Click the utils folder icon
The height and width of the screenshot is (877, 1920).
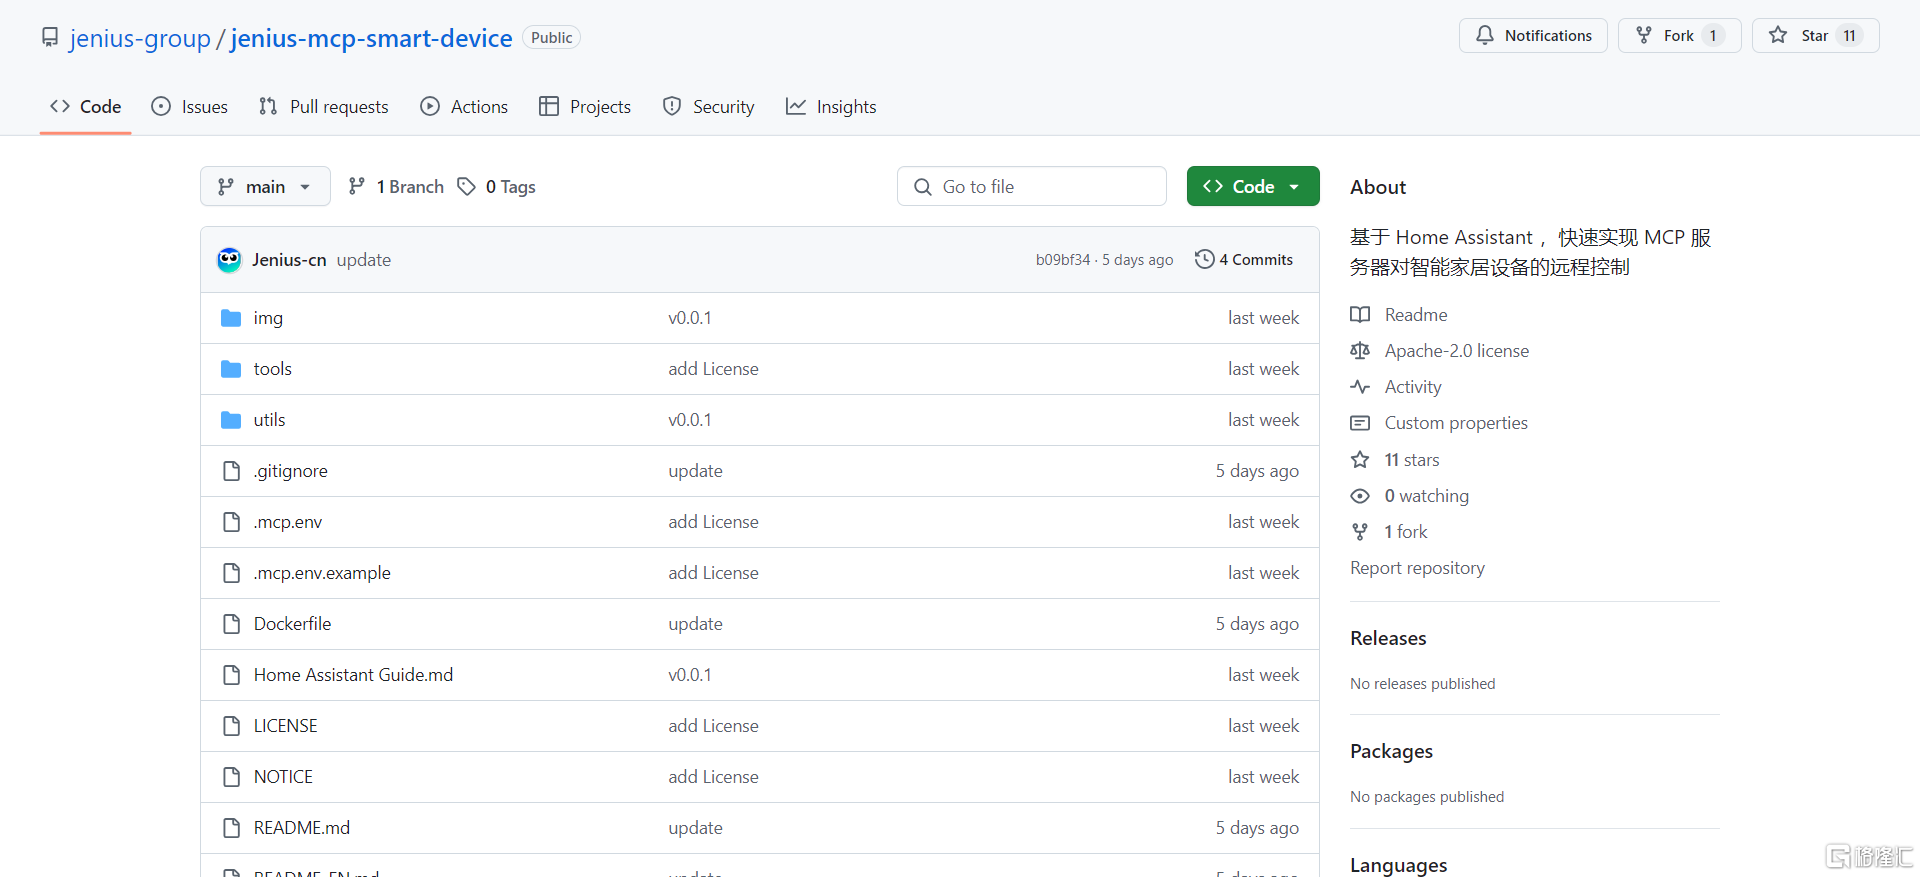[x=231, y=420]
